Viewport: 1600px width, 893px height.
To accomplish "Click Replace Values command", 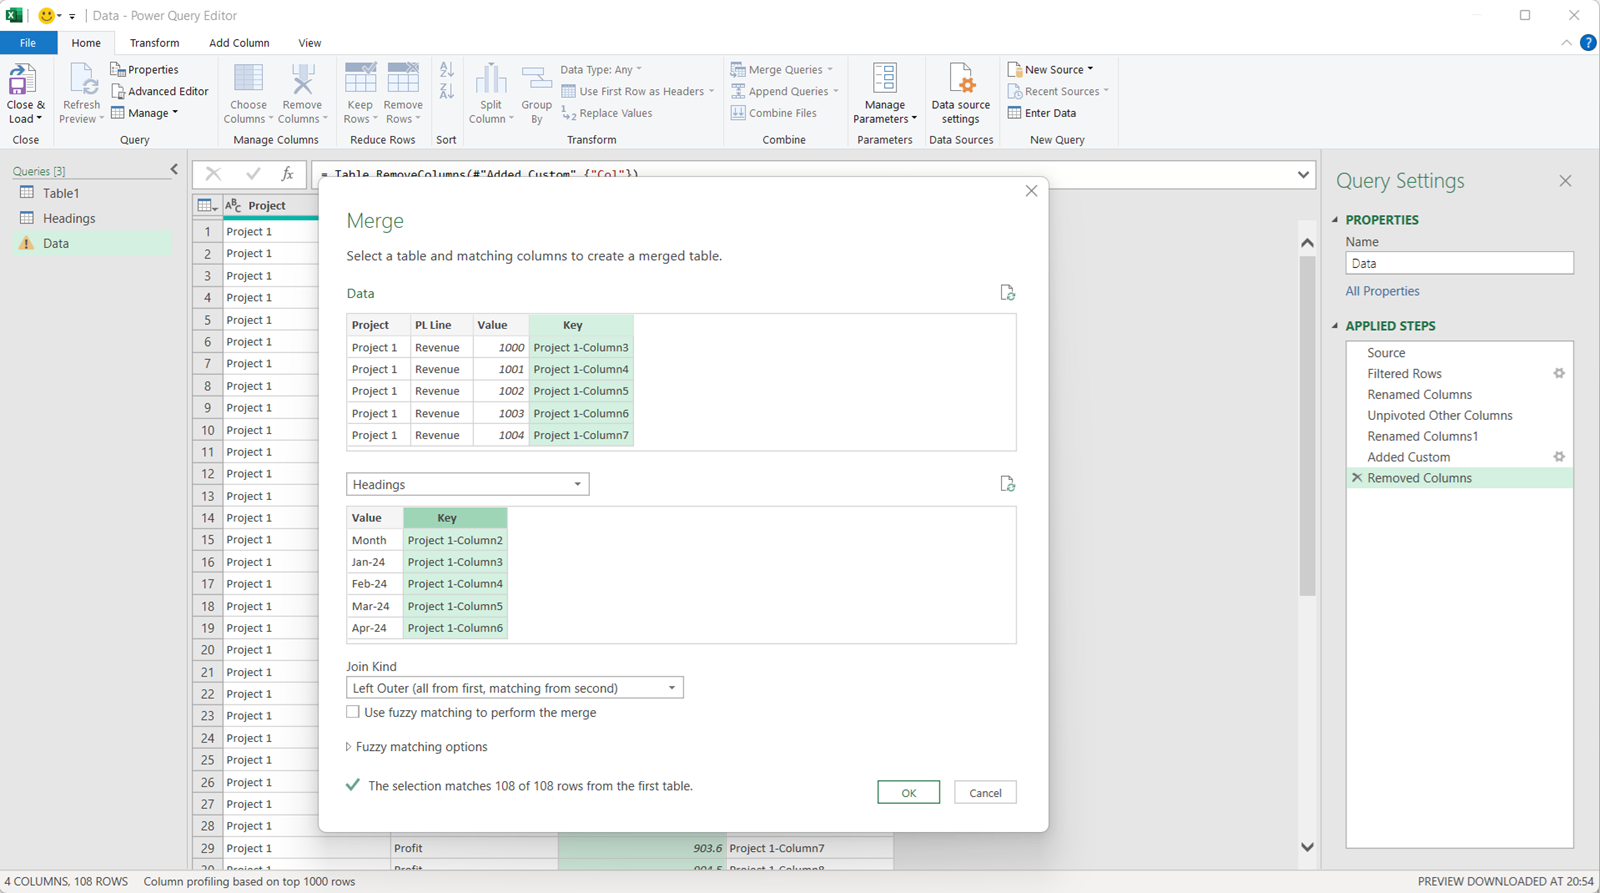I will 607,113.
